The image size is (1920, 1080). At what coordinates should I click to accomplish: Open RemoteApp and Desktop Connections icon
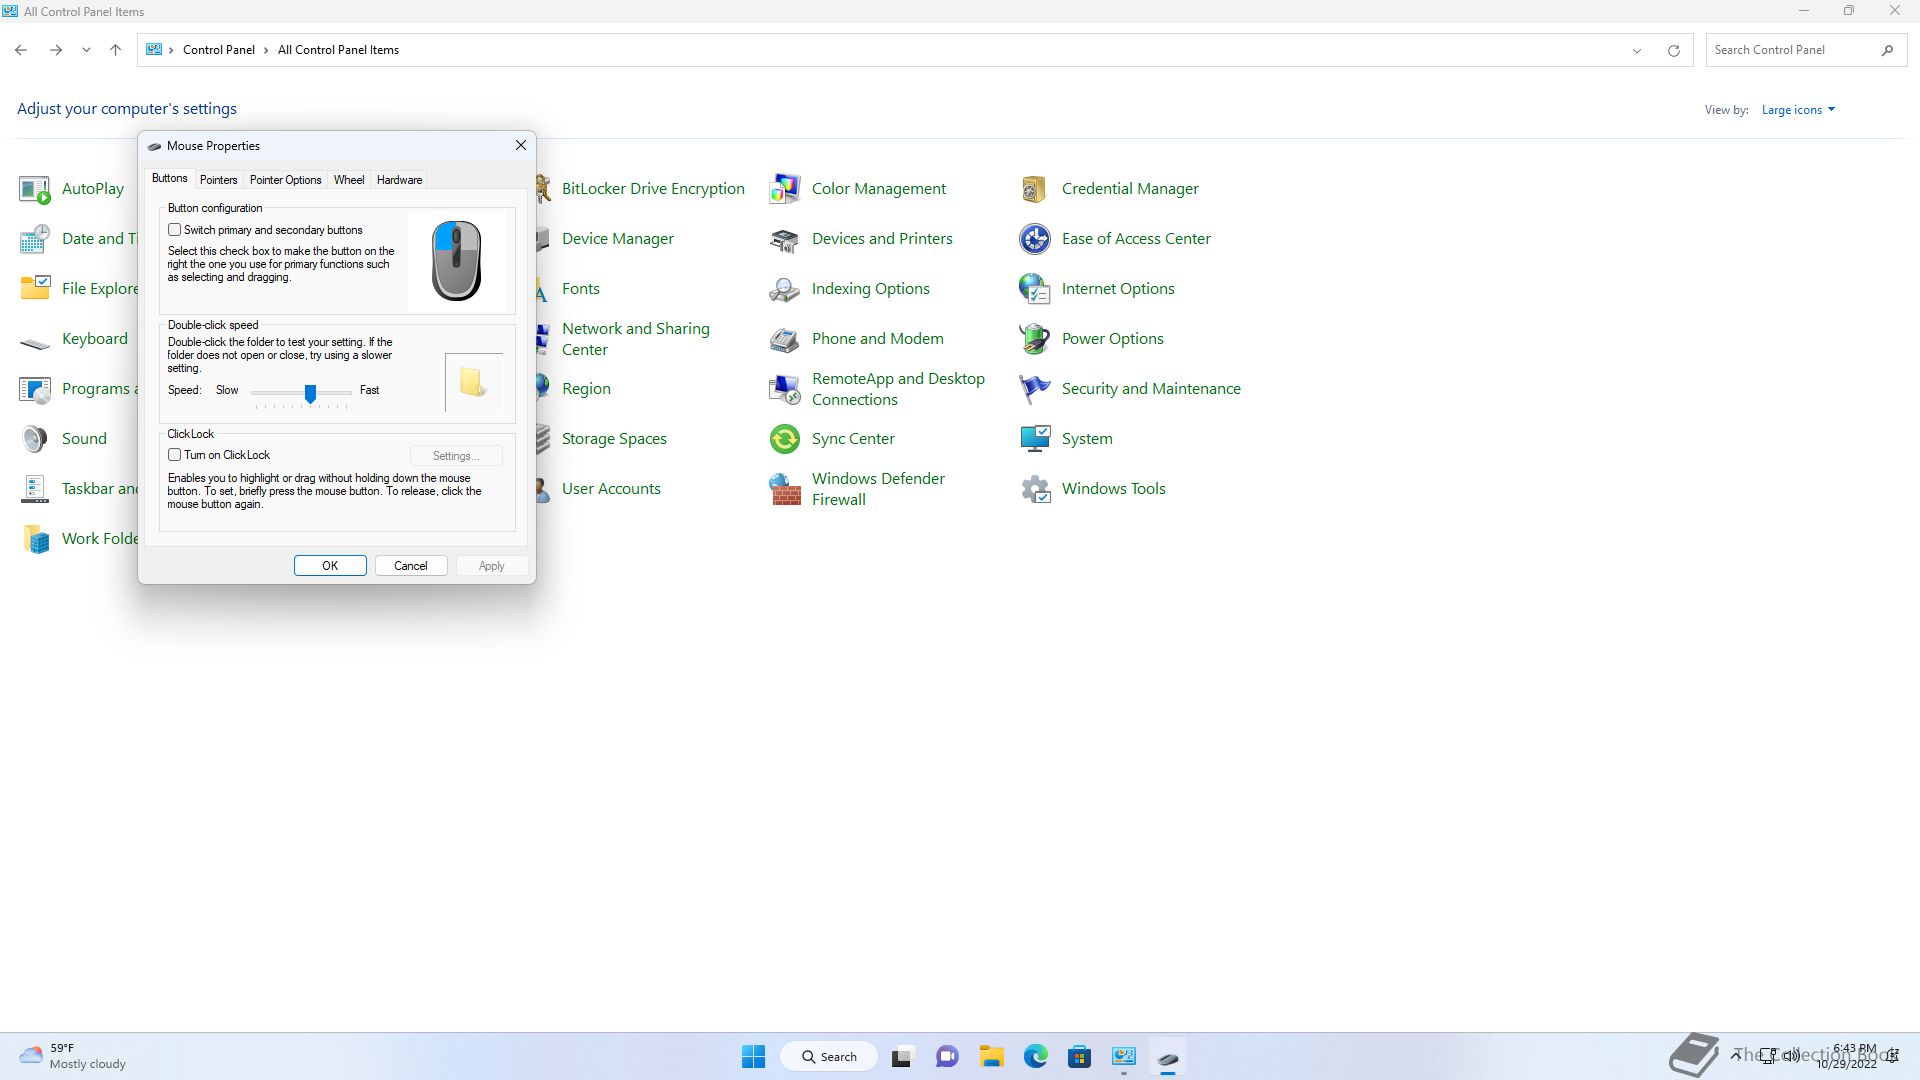point(785,389)
